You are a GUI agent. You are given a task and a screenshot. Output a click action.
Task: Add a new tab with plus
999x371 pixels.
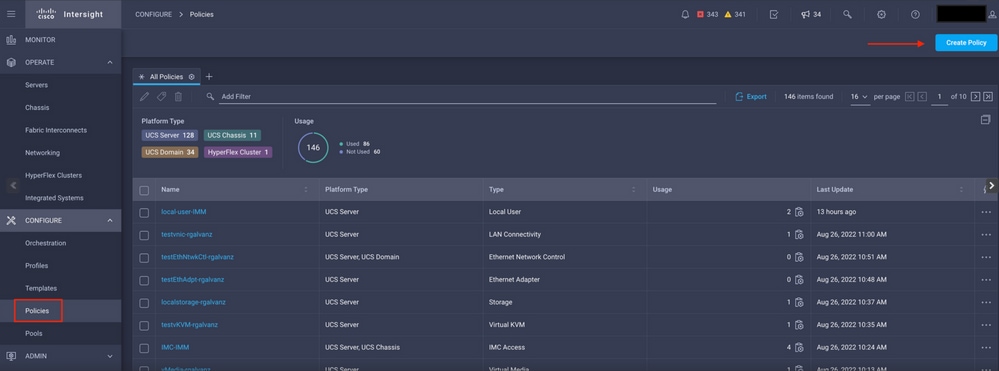coord(209,76)
